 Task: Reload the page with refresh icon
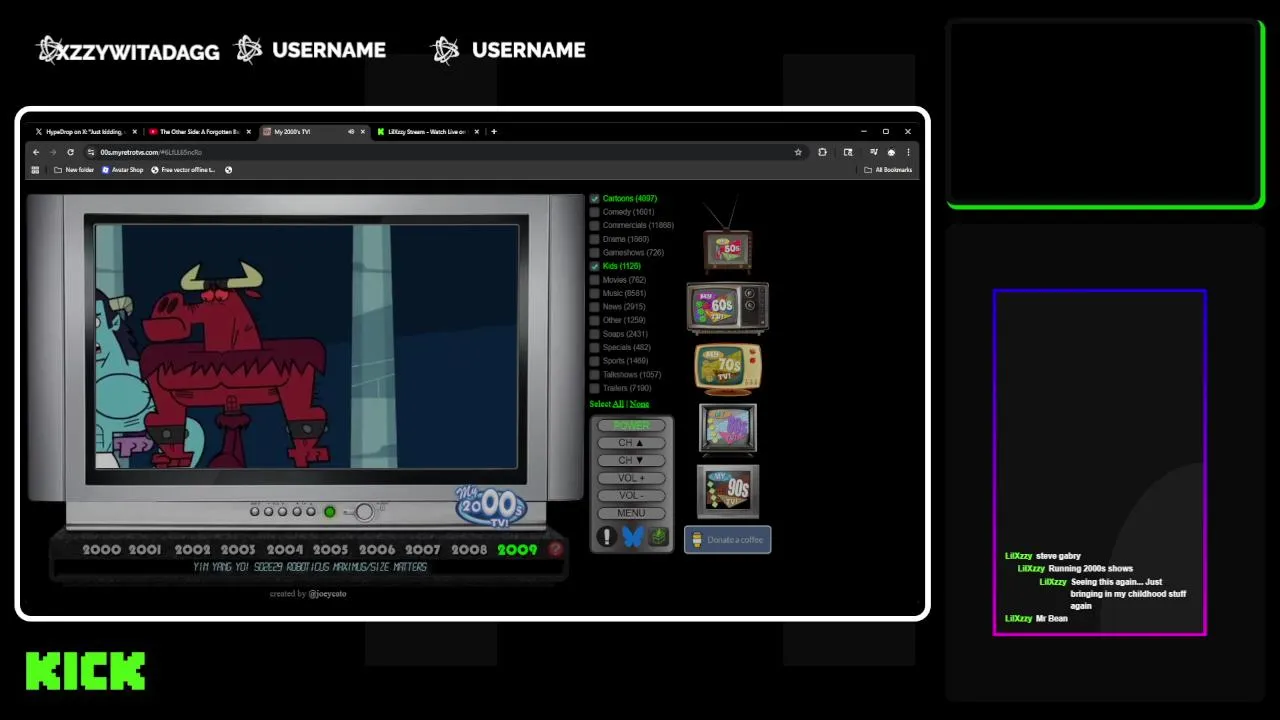point(70,152)
